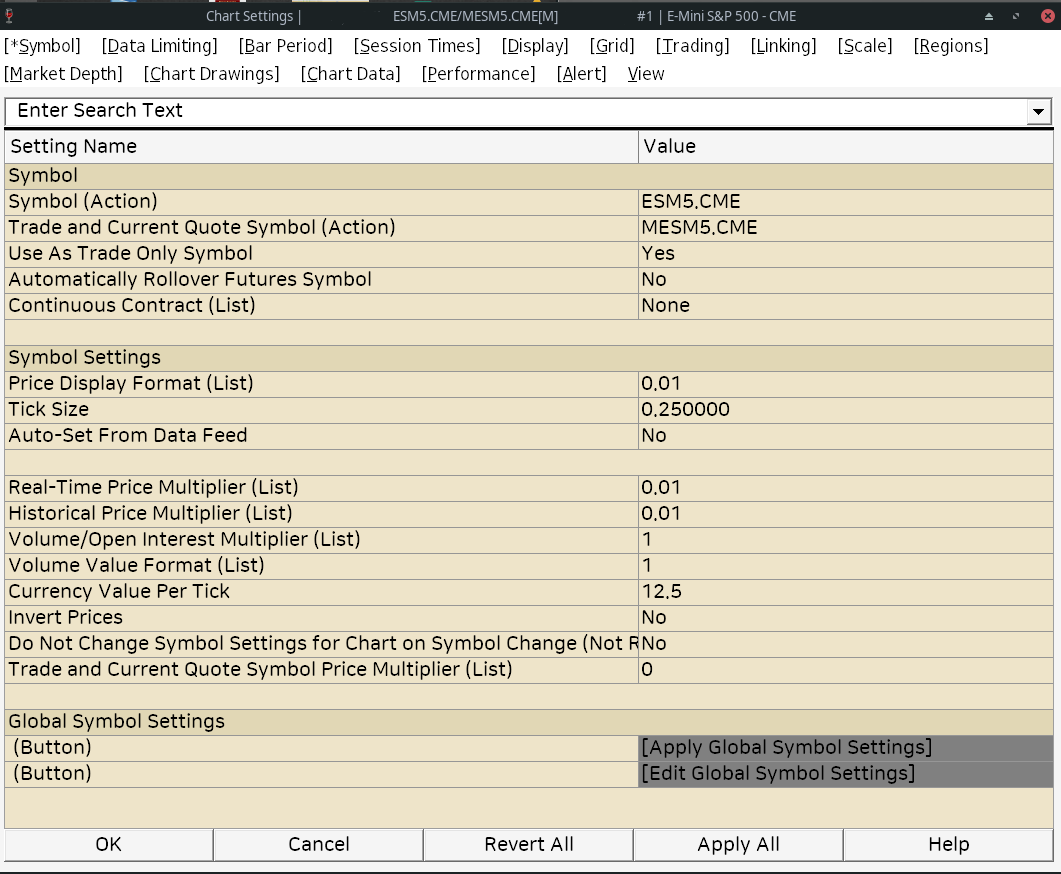The width and height of the screenshot is (1061, 874).
Task: Click the restore icon in title bar
Action: pyautogui.click(x=1016, y=16)
